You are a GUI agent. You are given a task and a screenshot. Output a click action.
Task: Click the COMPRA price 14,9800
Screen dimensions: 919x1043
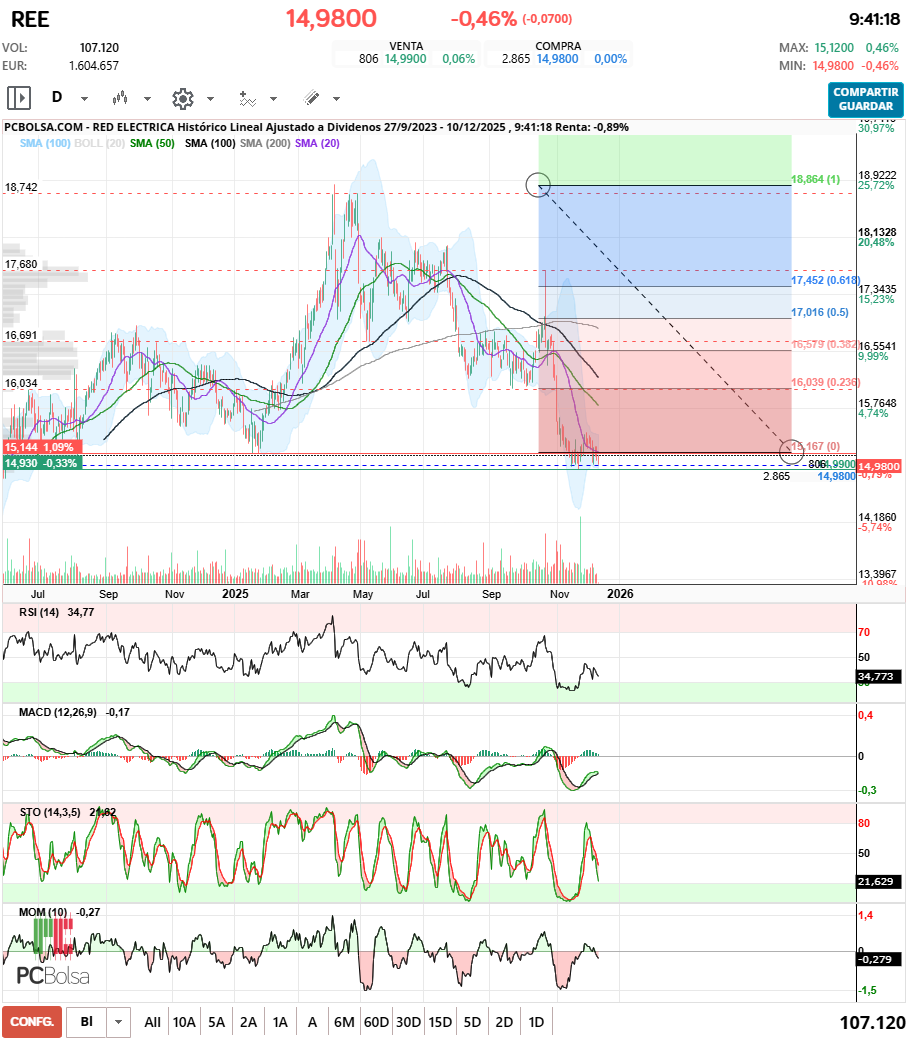557,59
